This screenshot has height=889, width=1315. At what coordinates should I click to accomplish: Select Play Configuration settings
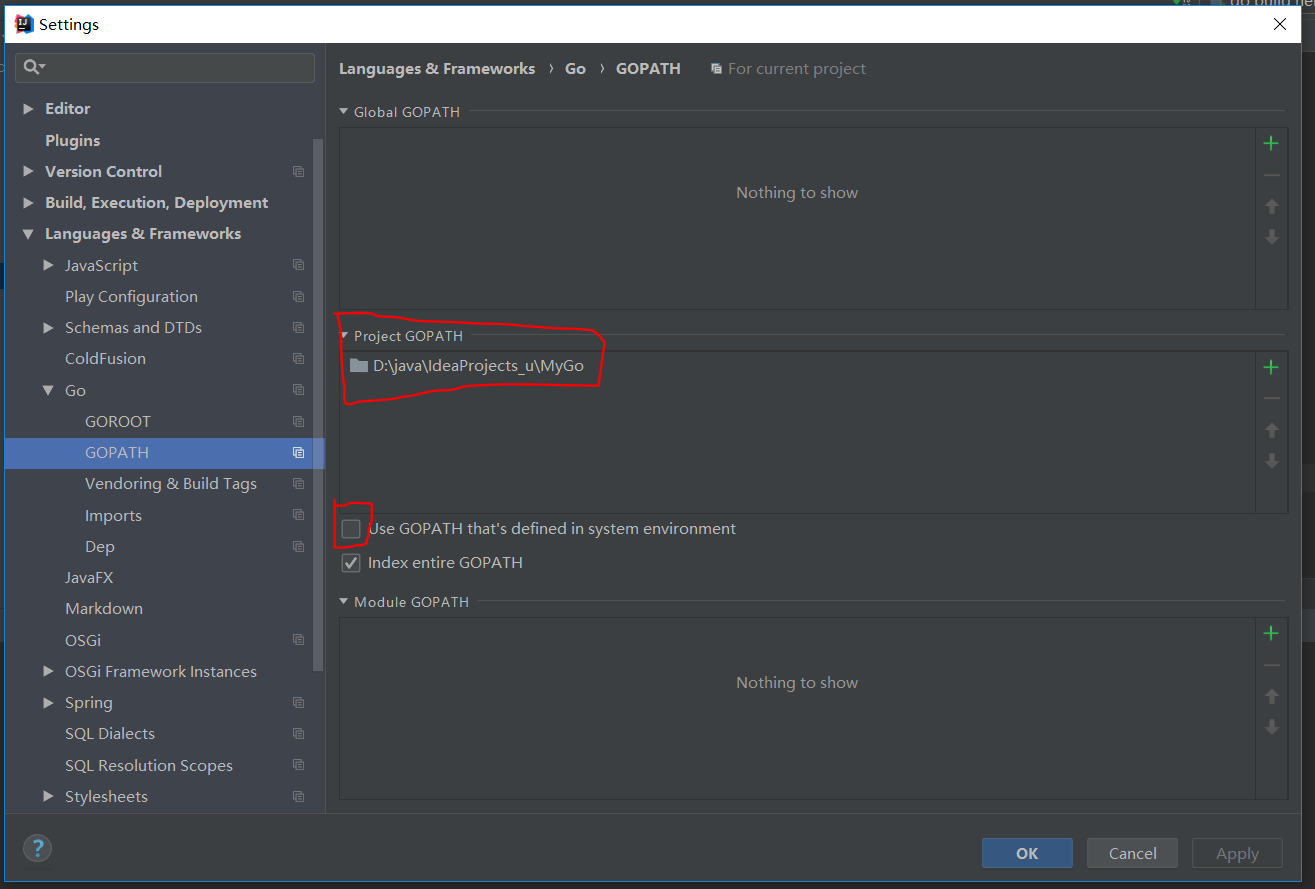[x=131, y=296]
